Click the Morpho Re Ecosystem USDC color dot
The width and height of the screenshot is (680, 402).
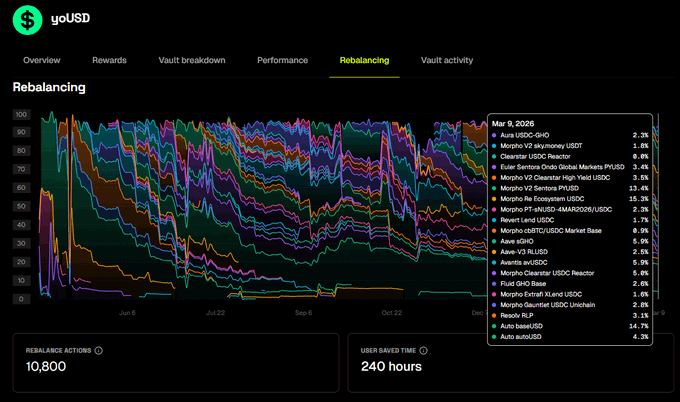pyautogui.click(x=495, y=198)
